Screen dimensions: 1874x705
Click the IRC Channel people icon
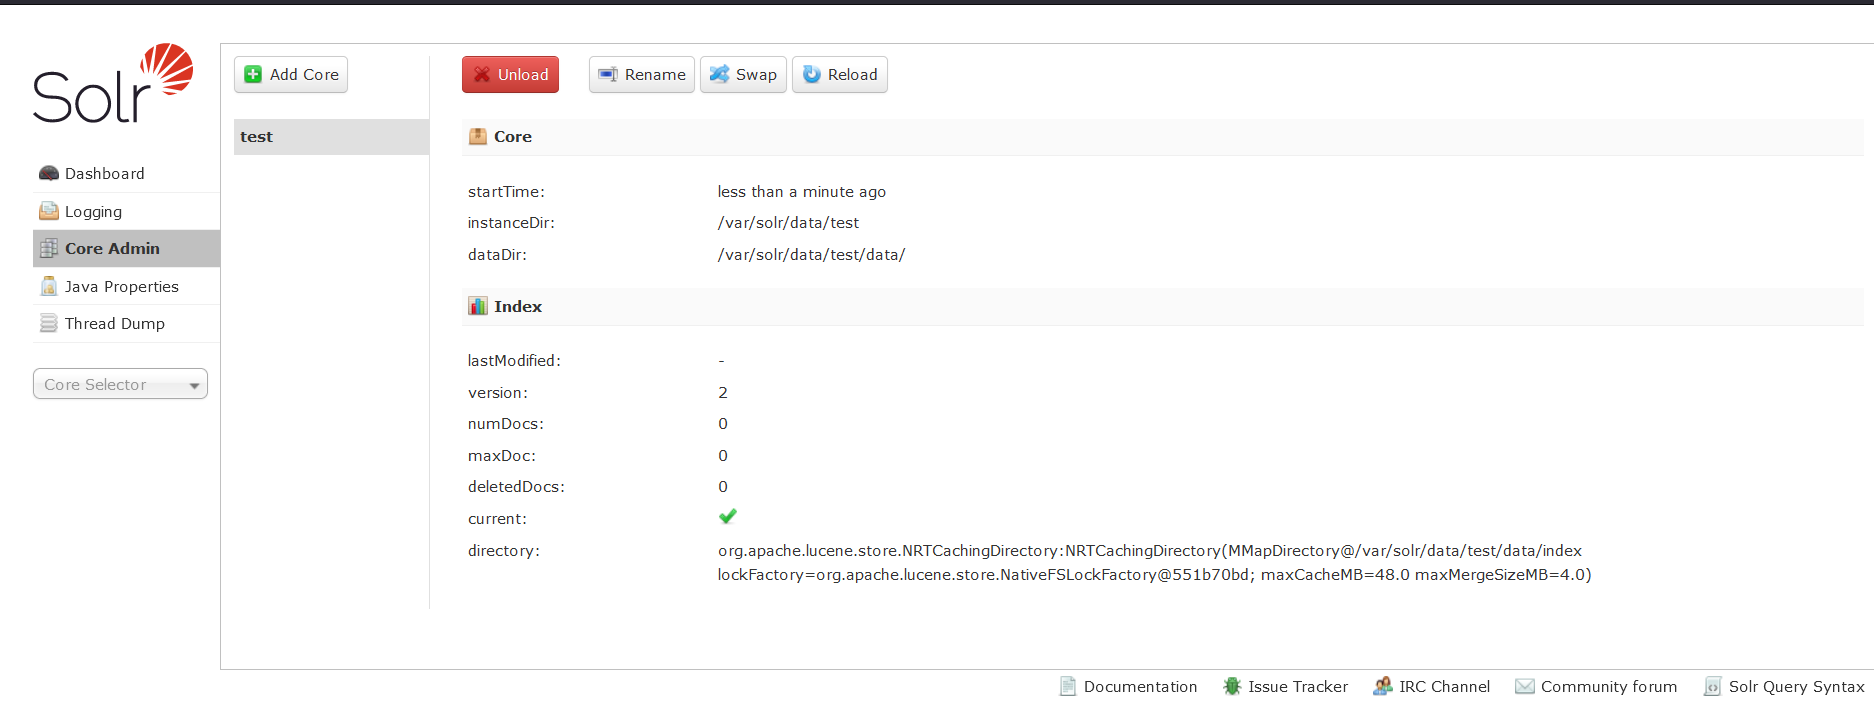tap(1383, 687)
